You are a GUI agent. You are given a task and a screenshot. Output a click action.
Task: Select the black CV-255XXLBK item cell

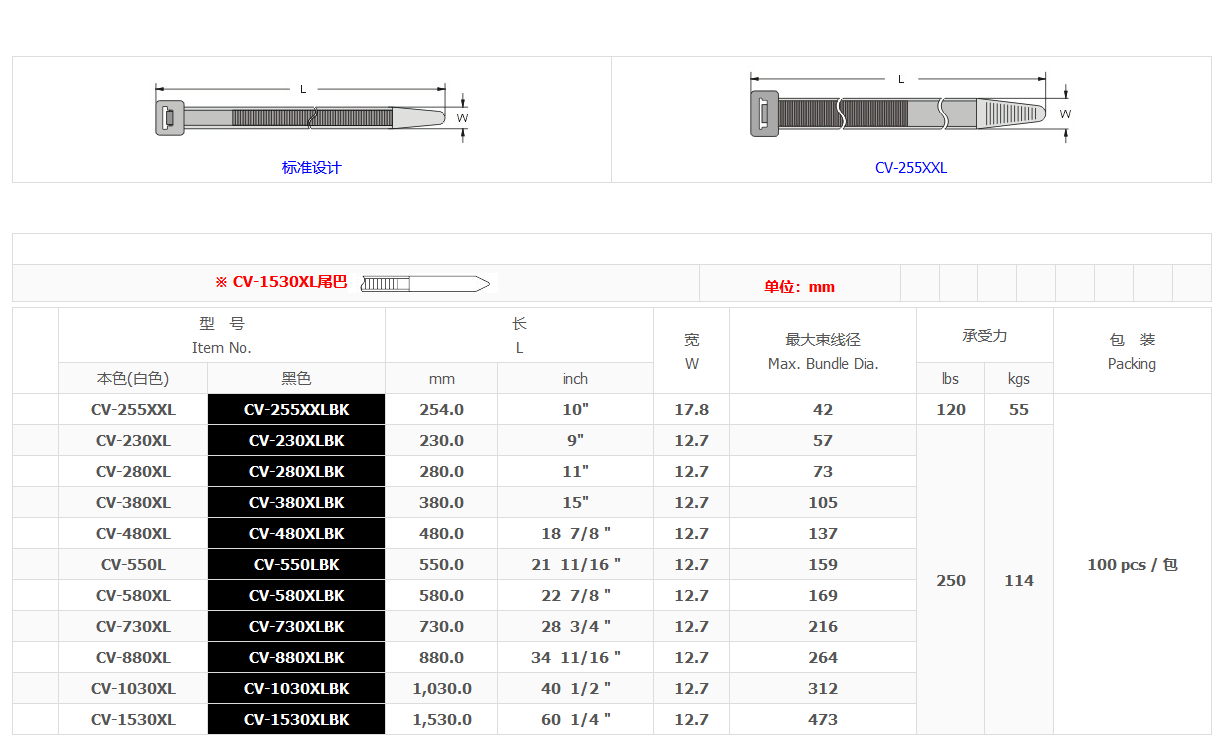pos(296,409)
